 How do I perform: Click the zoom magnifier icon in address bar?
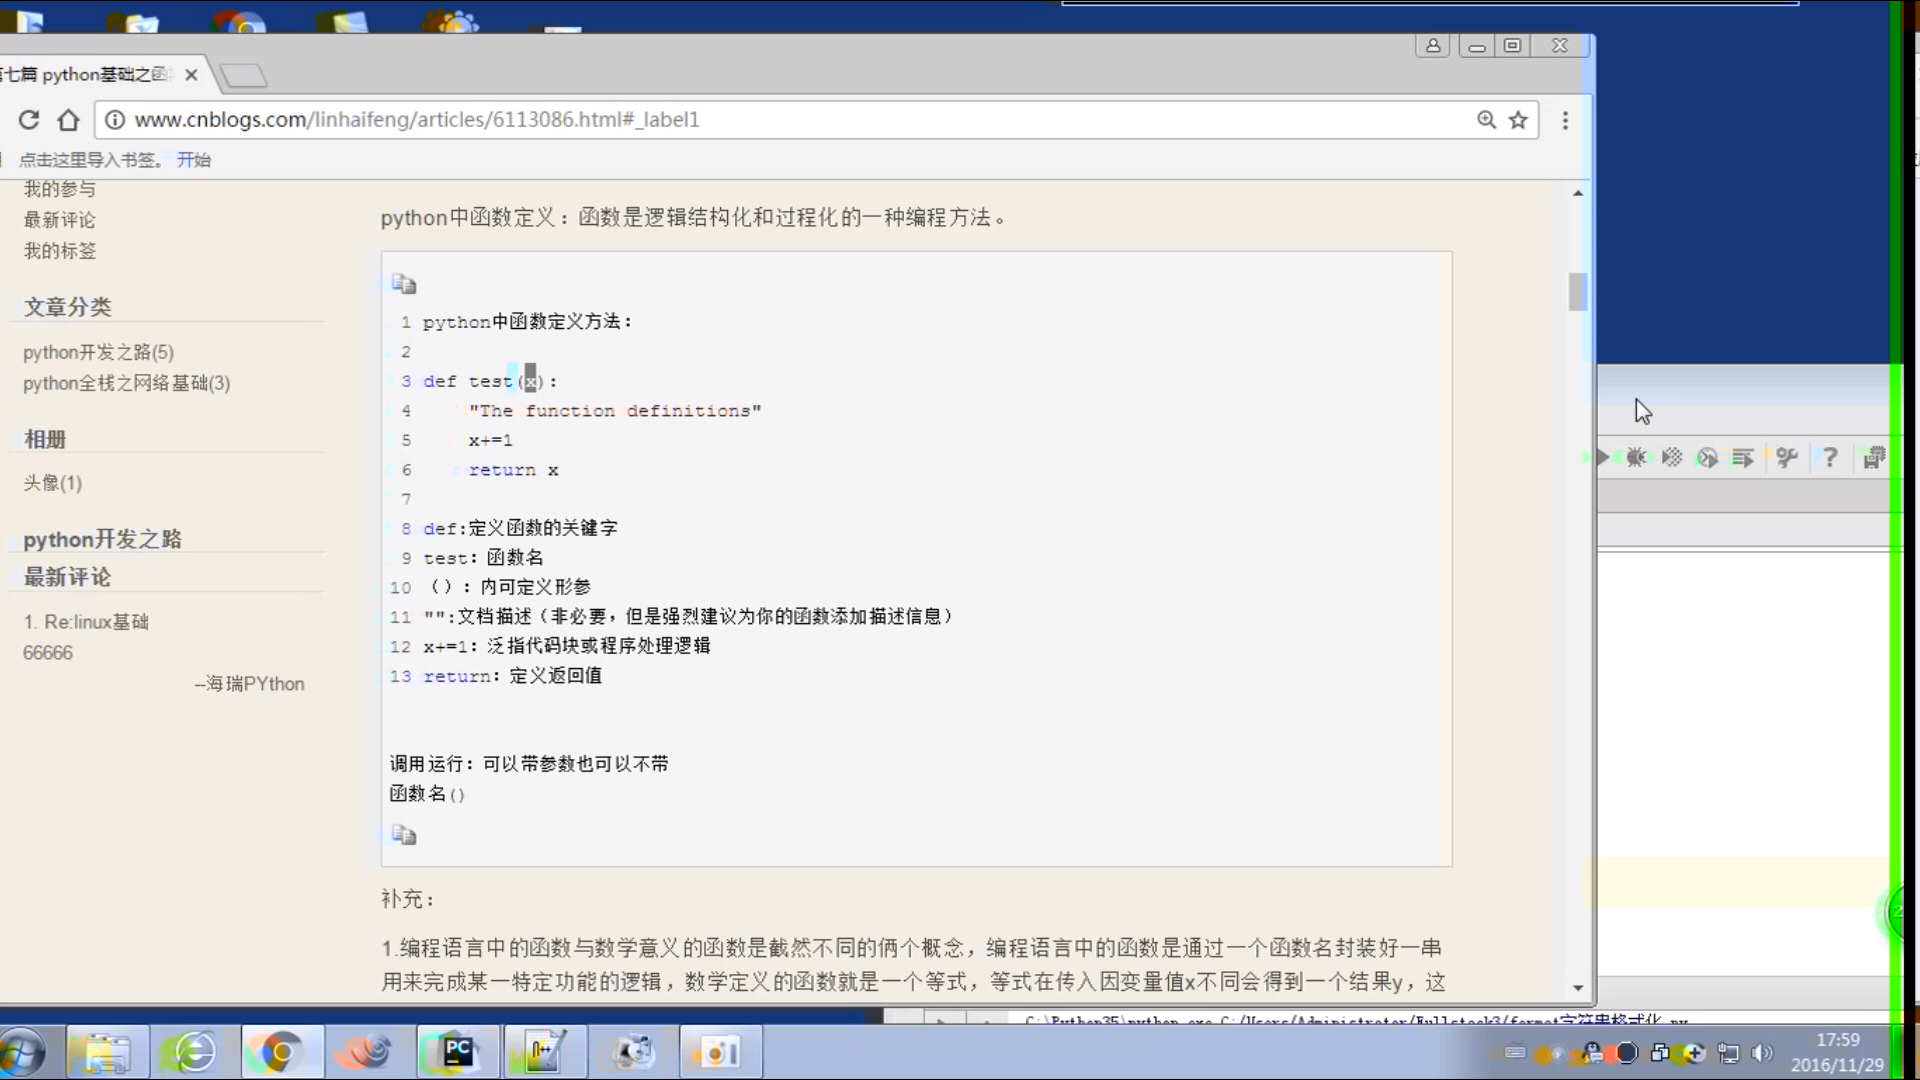[1486, 120]
